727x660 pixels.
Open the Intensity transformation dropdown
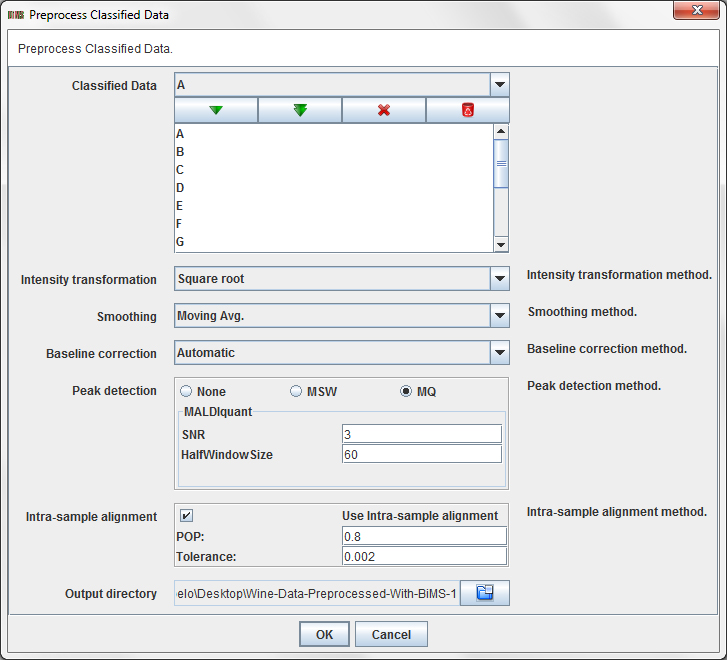pos(500,278)
